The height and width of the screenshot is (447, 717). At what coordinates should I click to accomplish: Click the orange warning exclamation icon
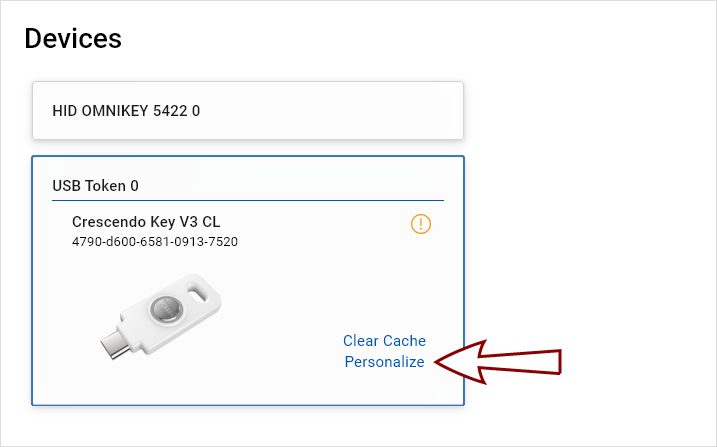421,224
